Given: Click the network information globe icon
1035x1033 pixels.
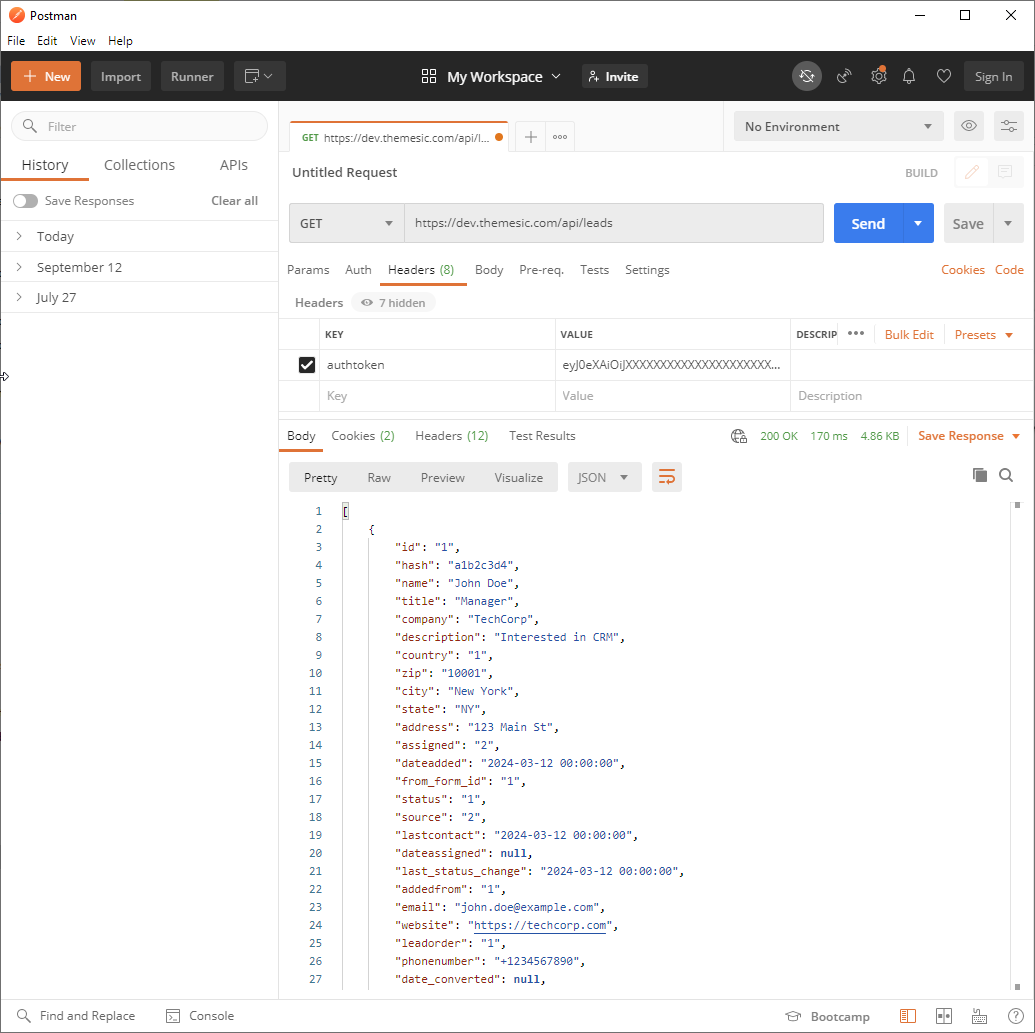Looking at the screenshot, I should point(739,436).
